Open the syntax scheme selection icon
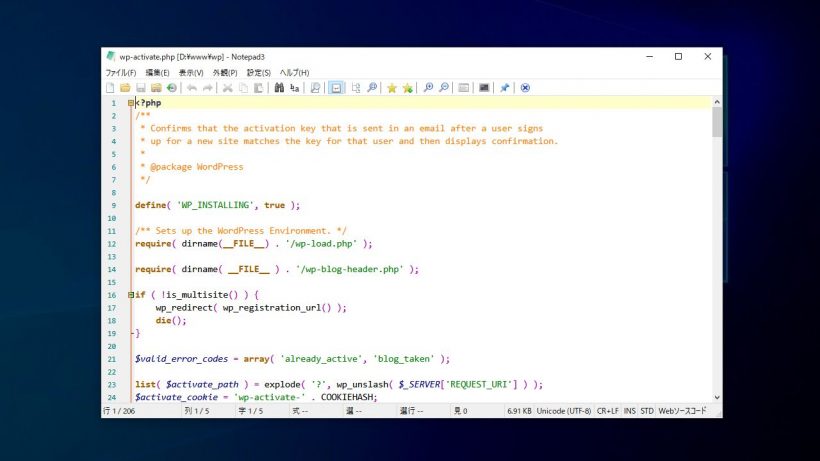This screenshot has height=461, width=820. point(463,88)
